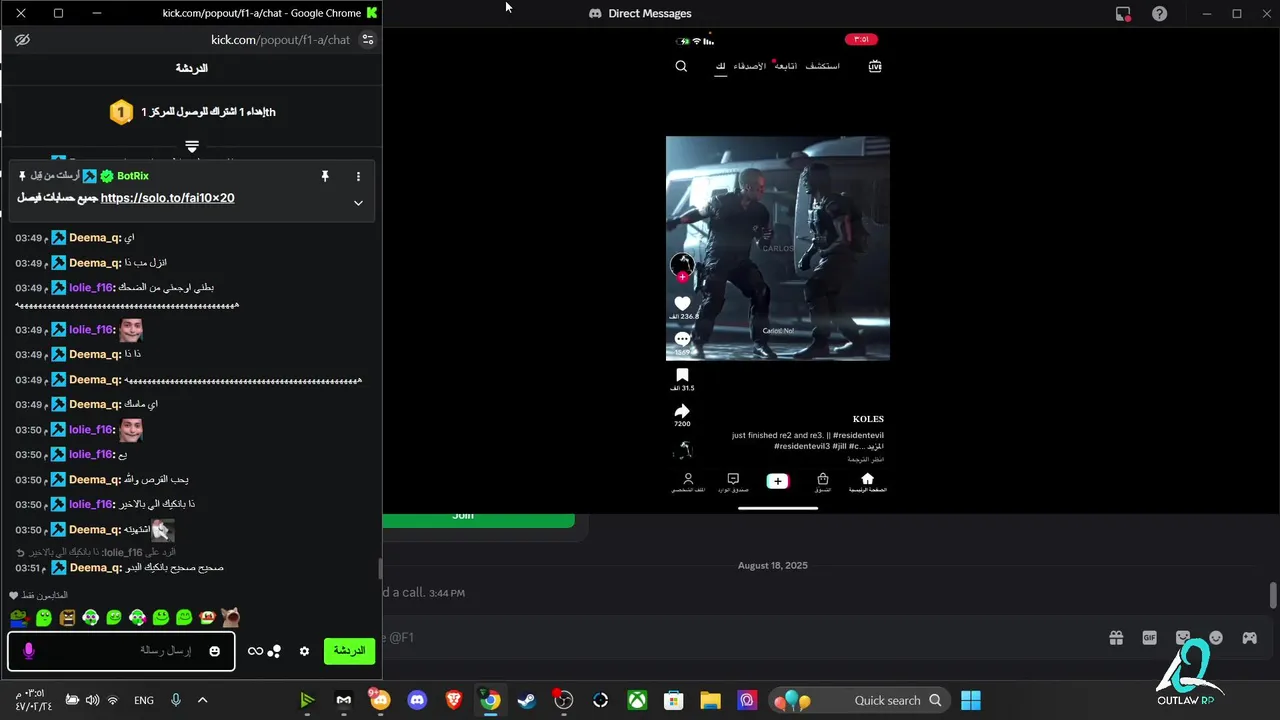This screenshot has height=720, width=1280.
Task: Open the TikTok inbox icon
Action: [733, 479]
